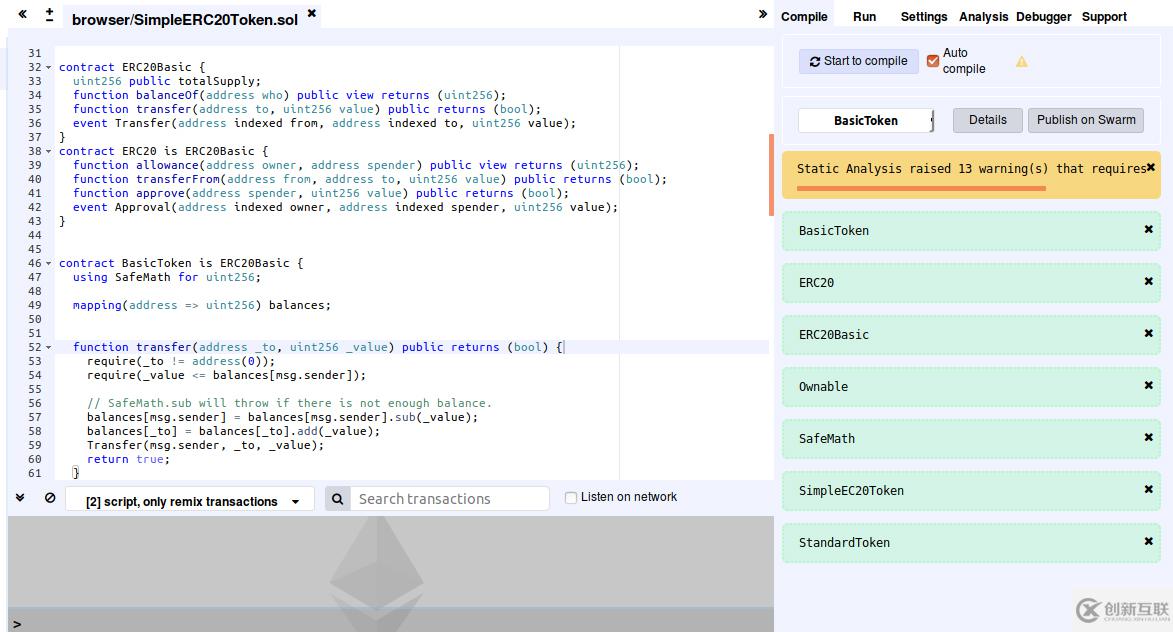The width and height of the screenshot is (1173, 632).
Task: Focus the Search transactions field
Action: [450, 499]
